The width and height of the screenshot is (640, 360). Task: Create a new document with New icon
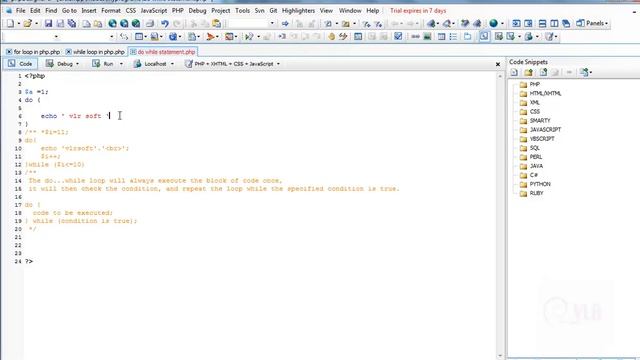click(x=10, y=24)
